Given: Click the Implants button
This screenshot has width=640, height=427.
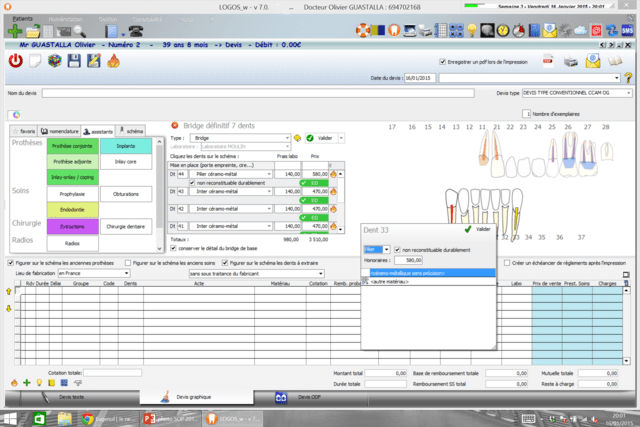Looking at the screenshot, I should 128,145.
